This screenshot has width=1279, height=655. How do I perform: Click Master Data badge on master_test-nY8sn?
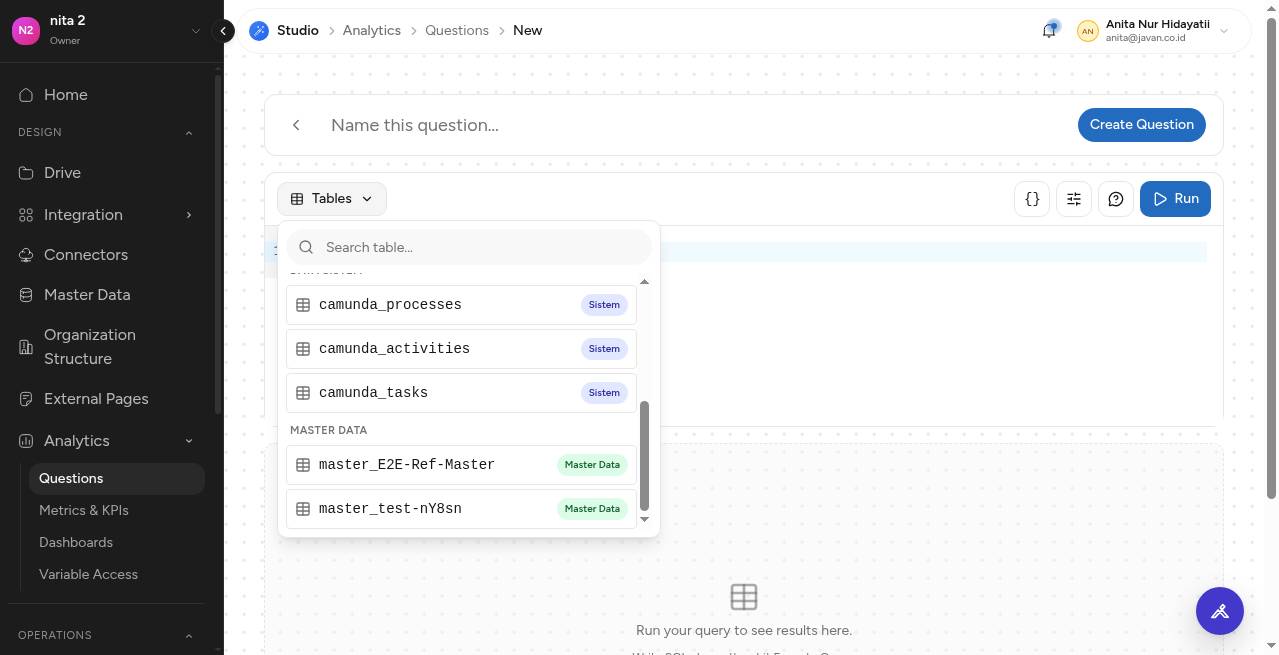click(x=592, y=509)
